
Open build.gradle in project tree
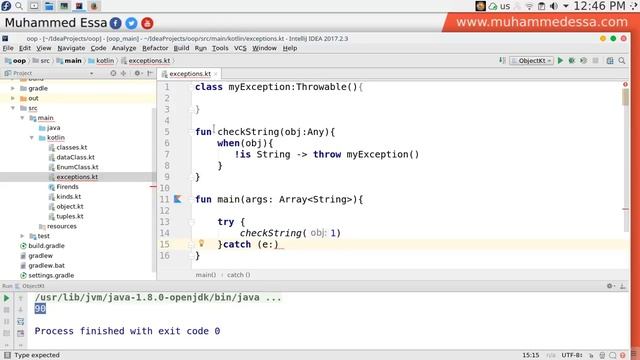pyautogui.click(x=46, y=246)
